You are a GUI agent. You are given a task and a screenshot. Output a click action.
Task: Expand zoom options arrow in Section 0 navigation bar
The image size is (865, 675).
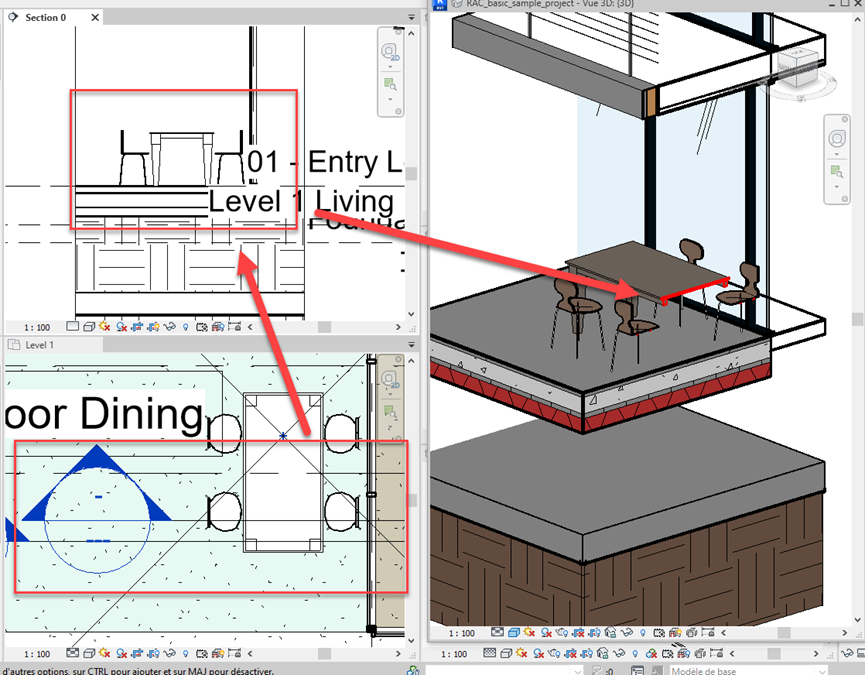click(x=390, y=98)
